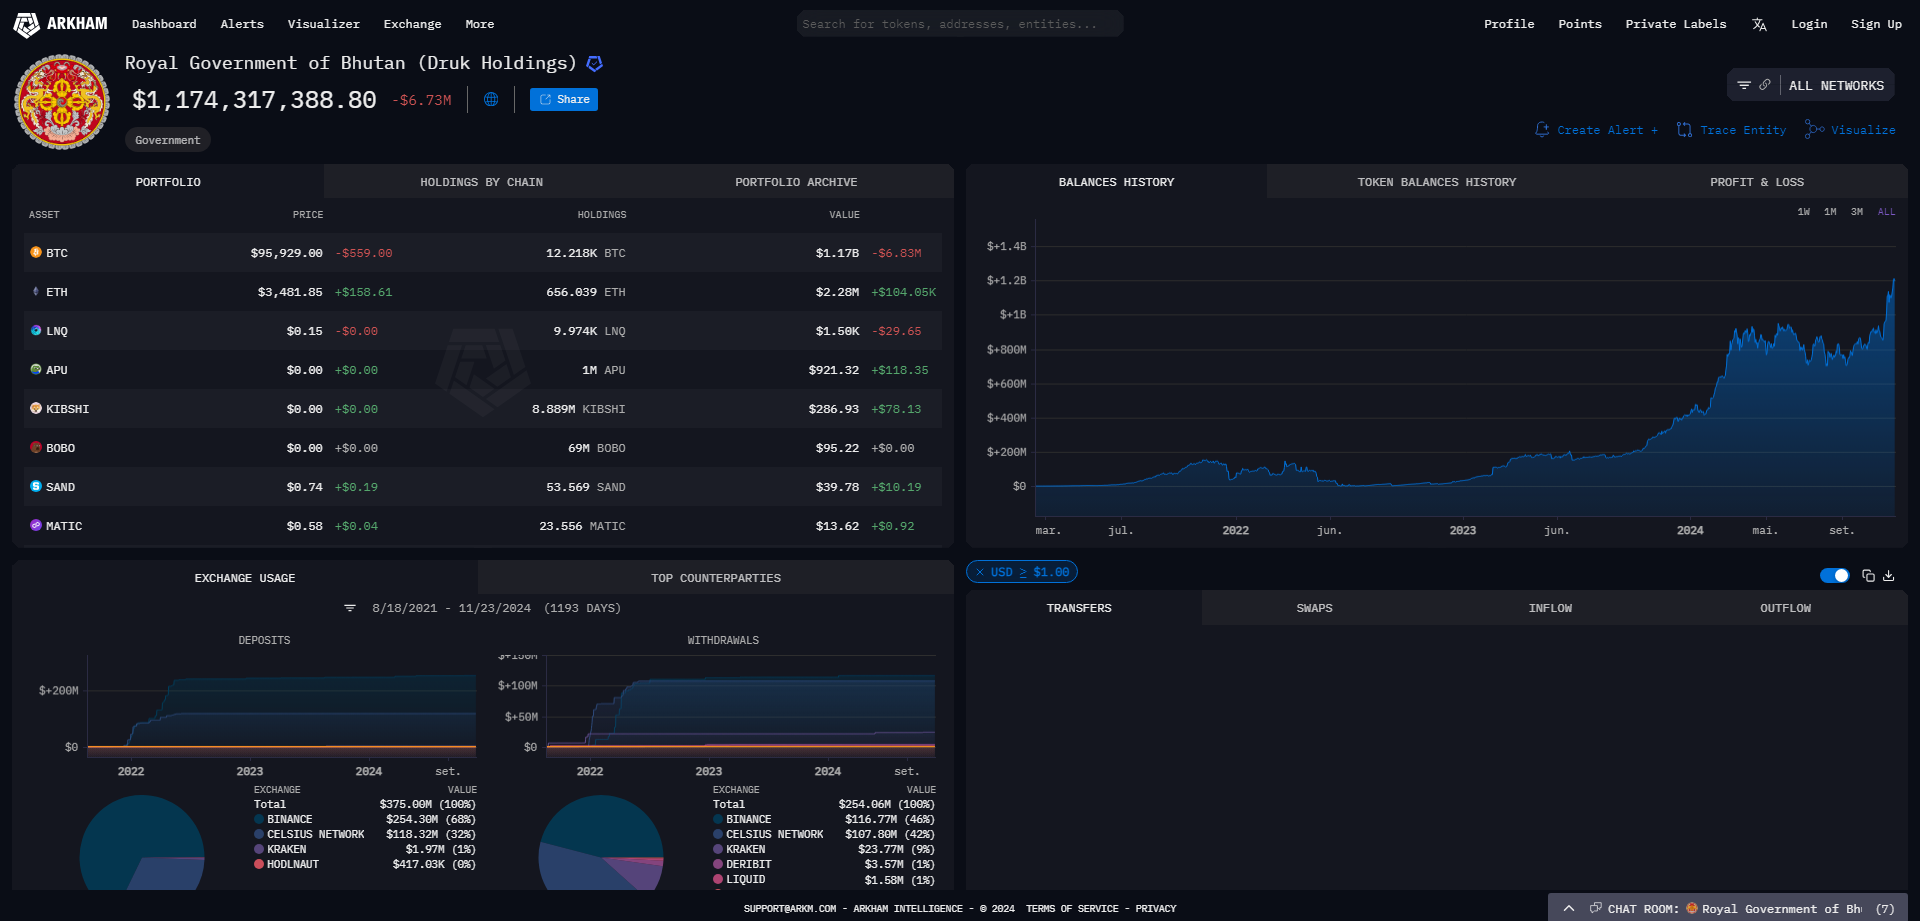1920x921 pixels.
Task: Download transfers using the download icon
Action: pos(1889,576)
